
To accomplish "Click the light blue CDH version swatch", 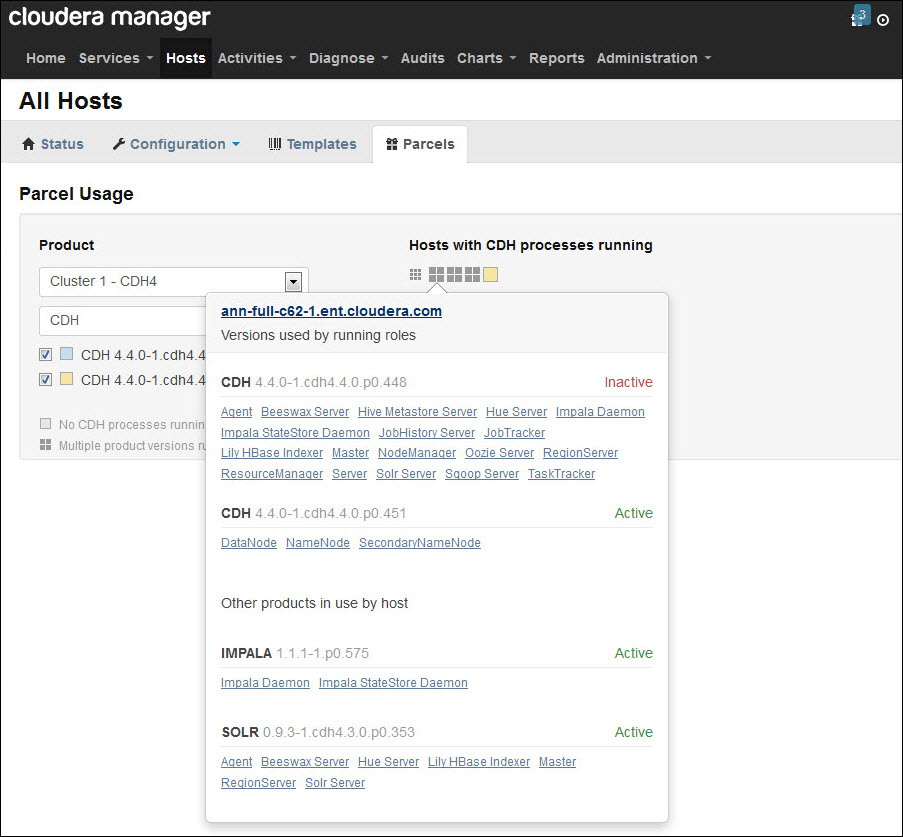I will (66, 353).
